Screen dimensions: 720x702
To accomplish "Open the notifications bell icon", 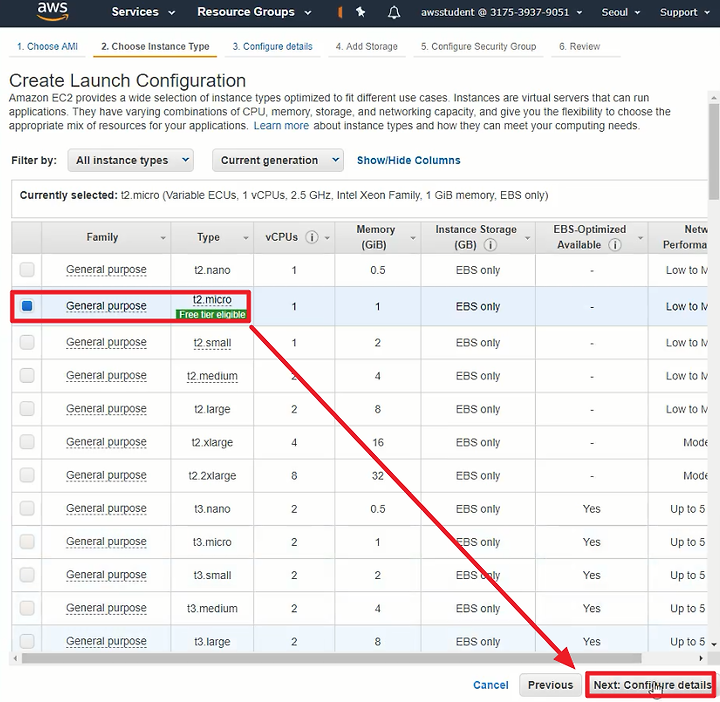I will [394, 12].
